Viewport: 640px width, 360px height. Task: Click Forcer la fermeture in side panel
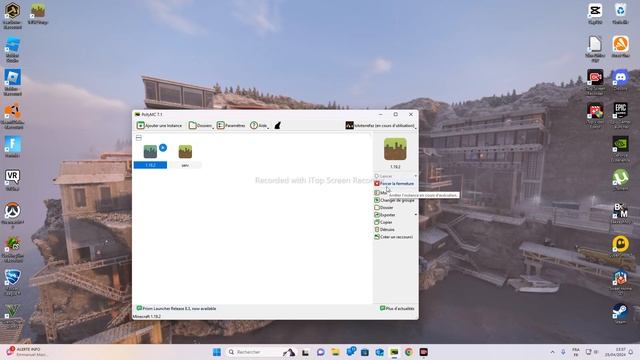point(394,184)
